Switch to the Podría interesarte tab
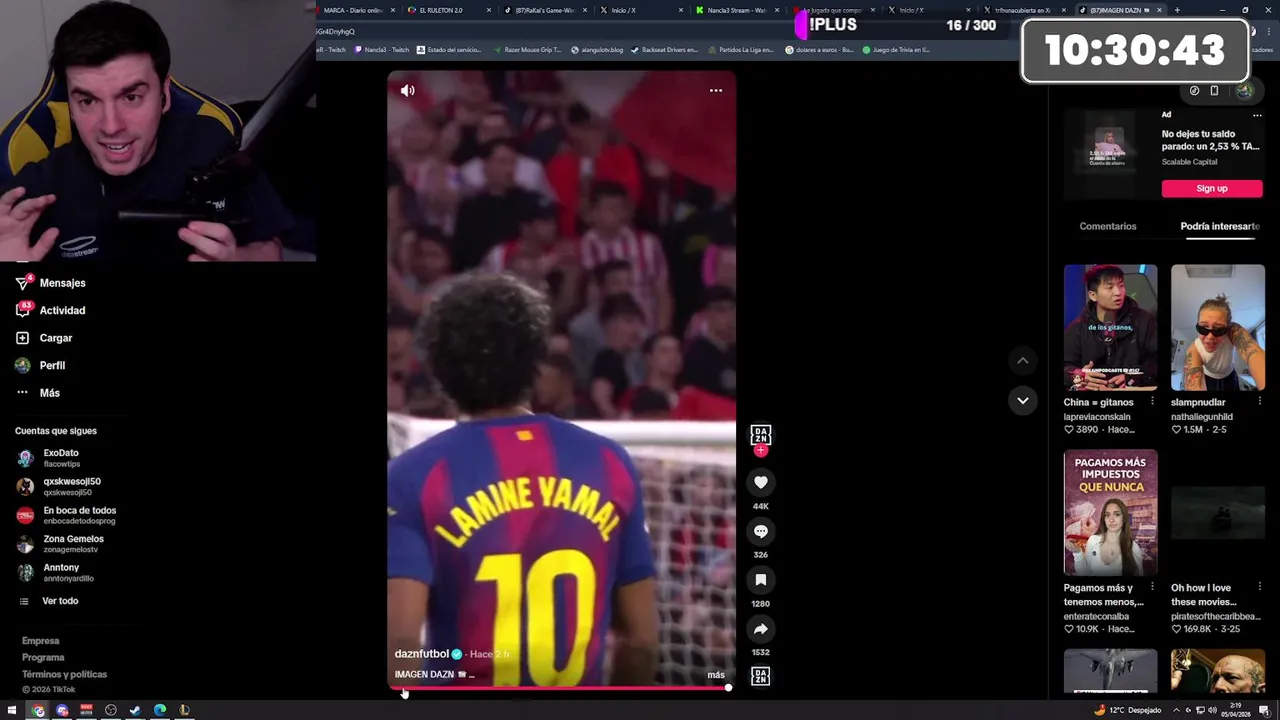The width and height of the screenshot is (1280, 720). click(x=1220, y=226)
